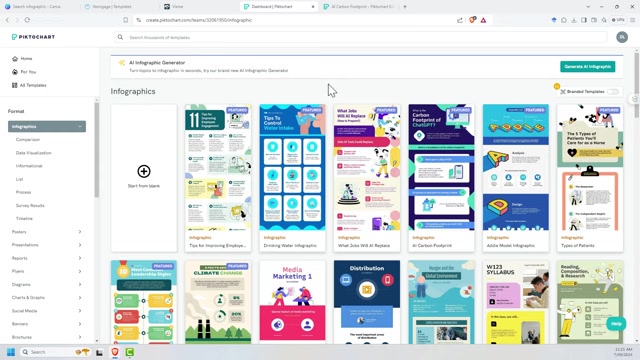Toggle Branded Templates switch
The height and width of the screenshot is (360, 640).
coord(613,91)
